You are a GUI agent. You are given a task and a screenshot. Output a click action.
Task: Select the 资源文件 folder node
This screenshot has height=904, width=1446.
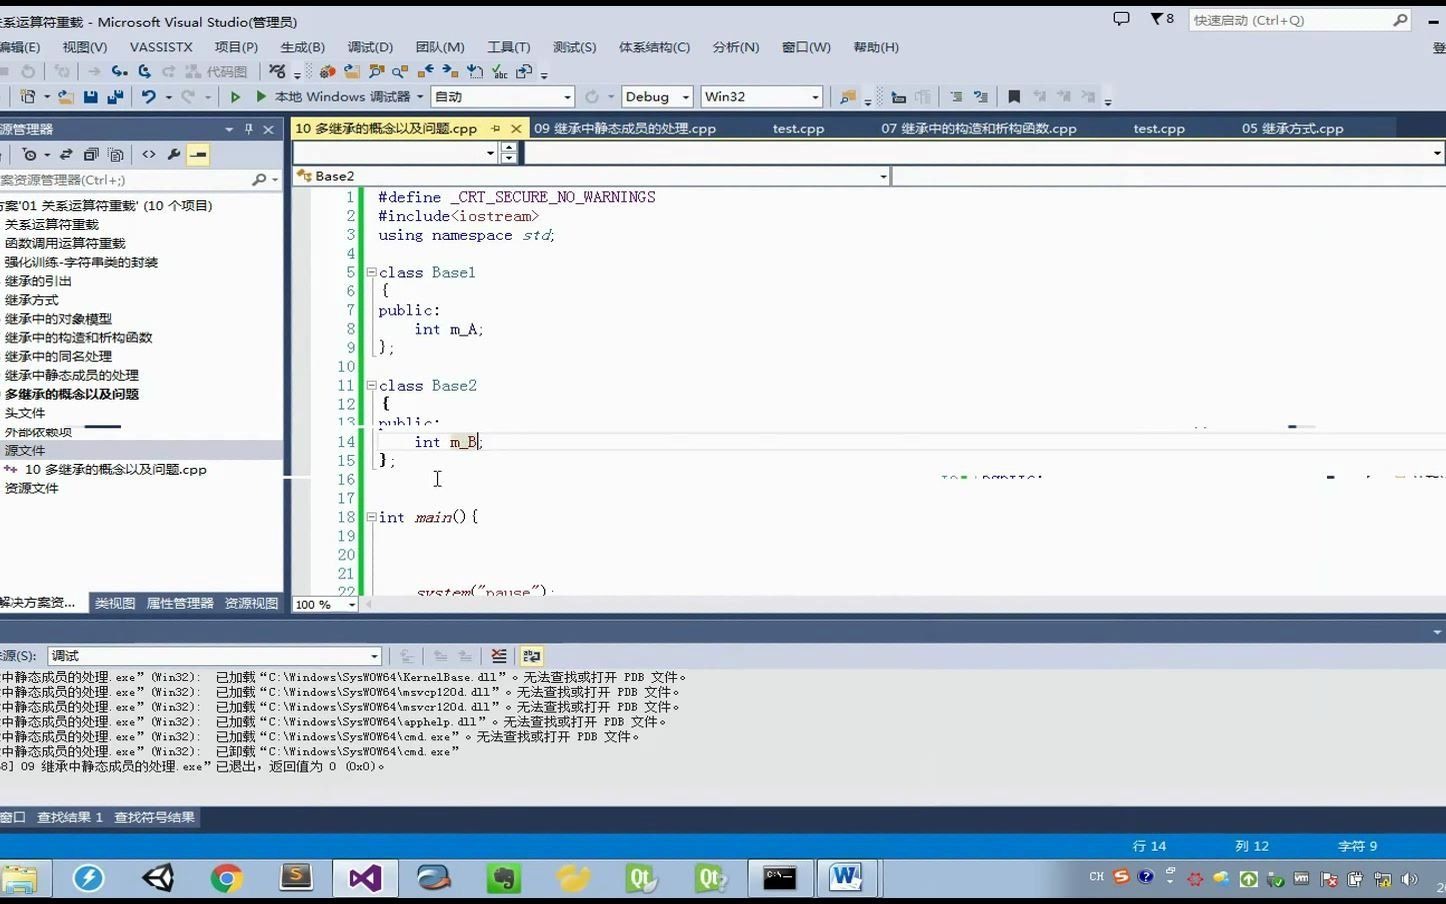[x=32, y=488]
